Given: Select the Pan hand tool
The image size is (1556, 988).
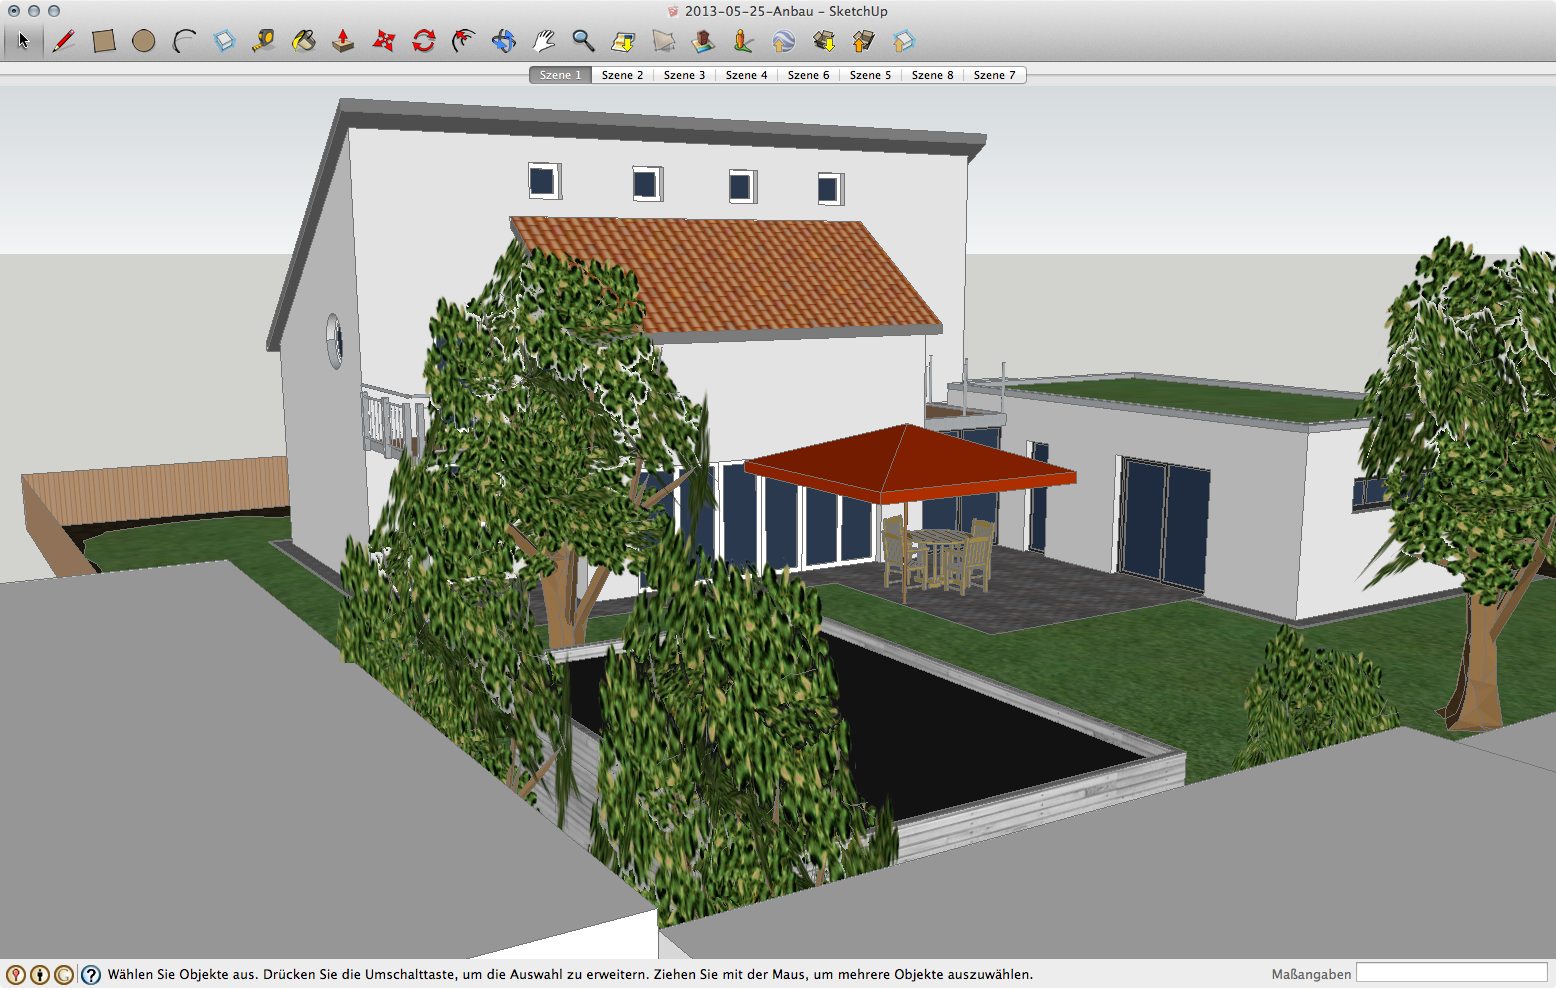Looking at the screenshot, I should (x=544, y=41).
